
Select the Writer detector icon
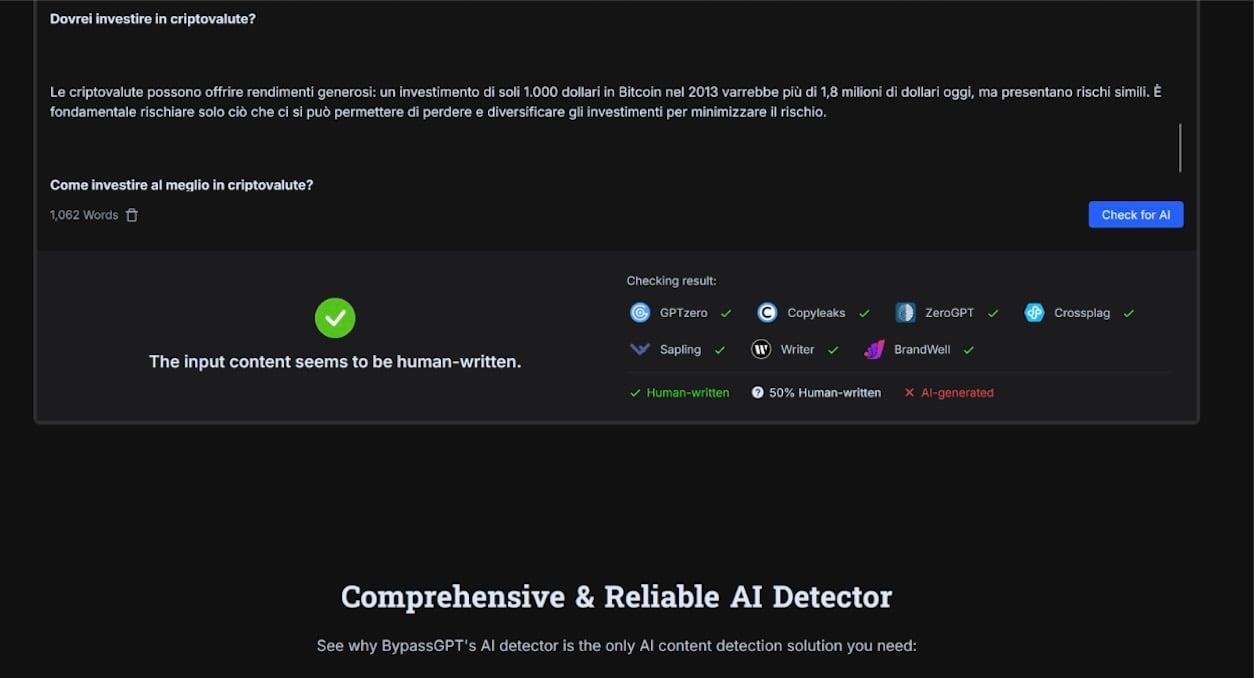pyautogui.click(x=761, y=350)
